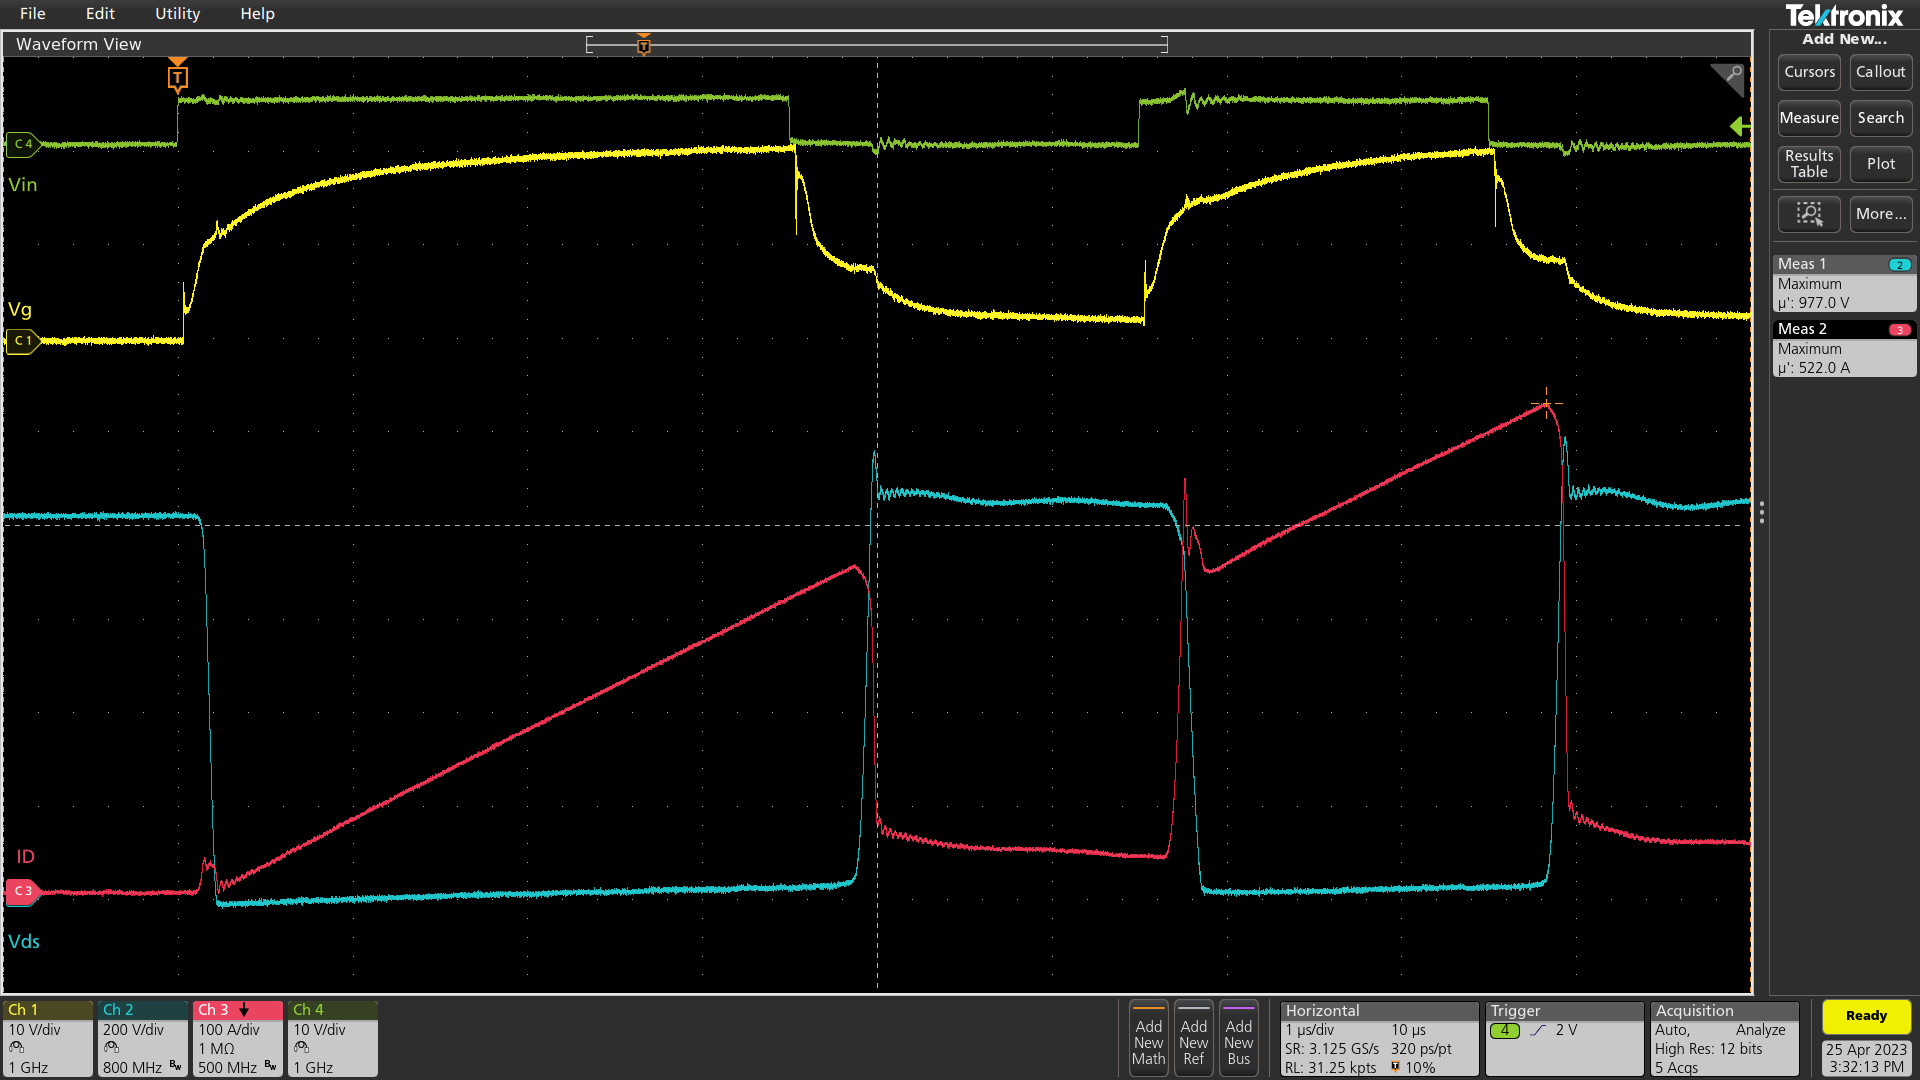Open the Ch 3 channel badge
Screen dimensions: 1920x1080
tap(237, 1038)
